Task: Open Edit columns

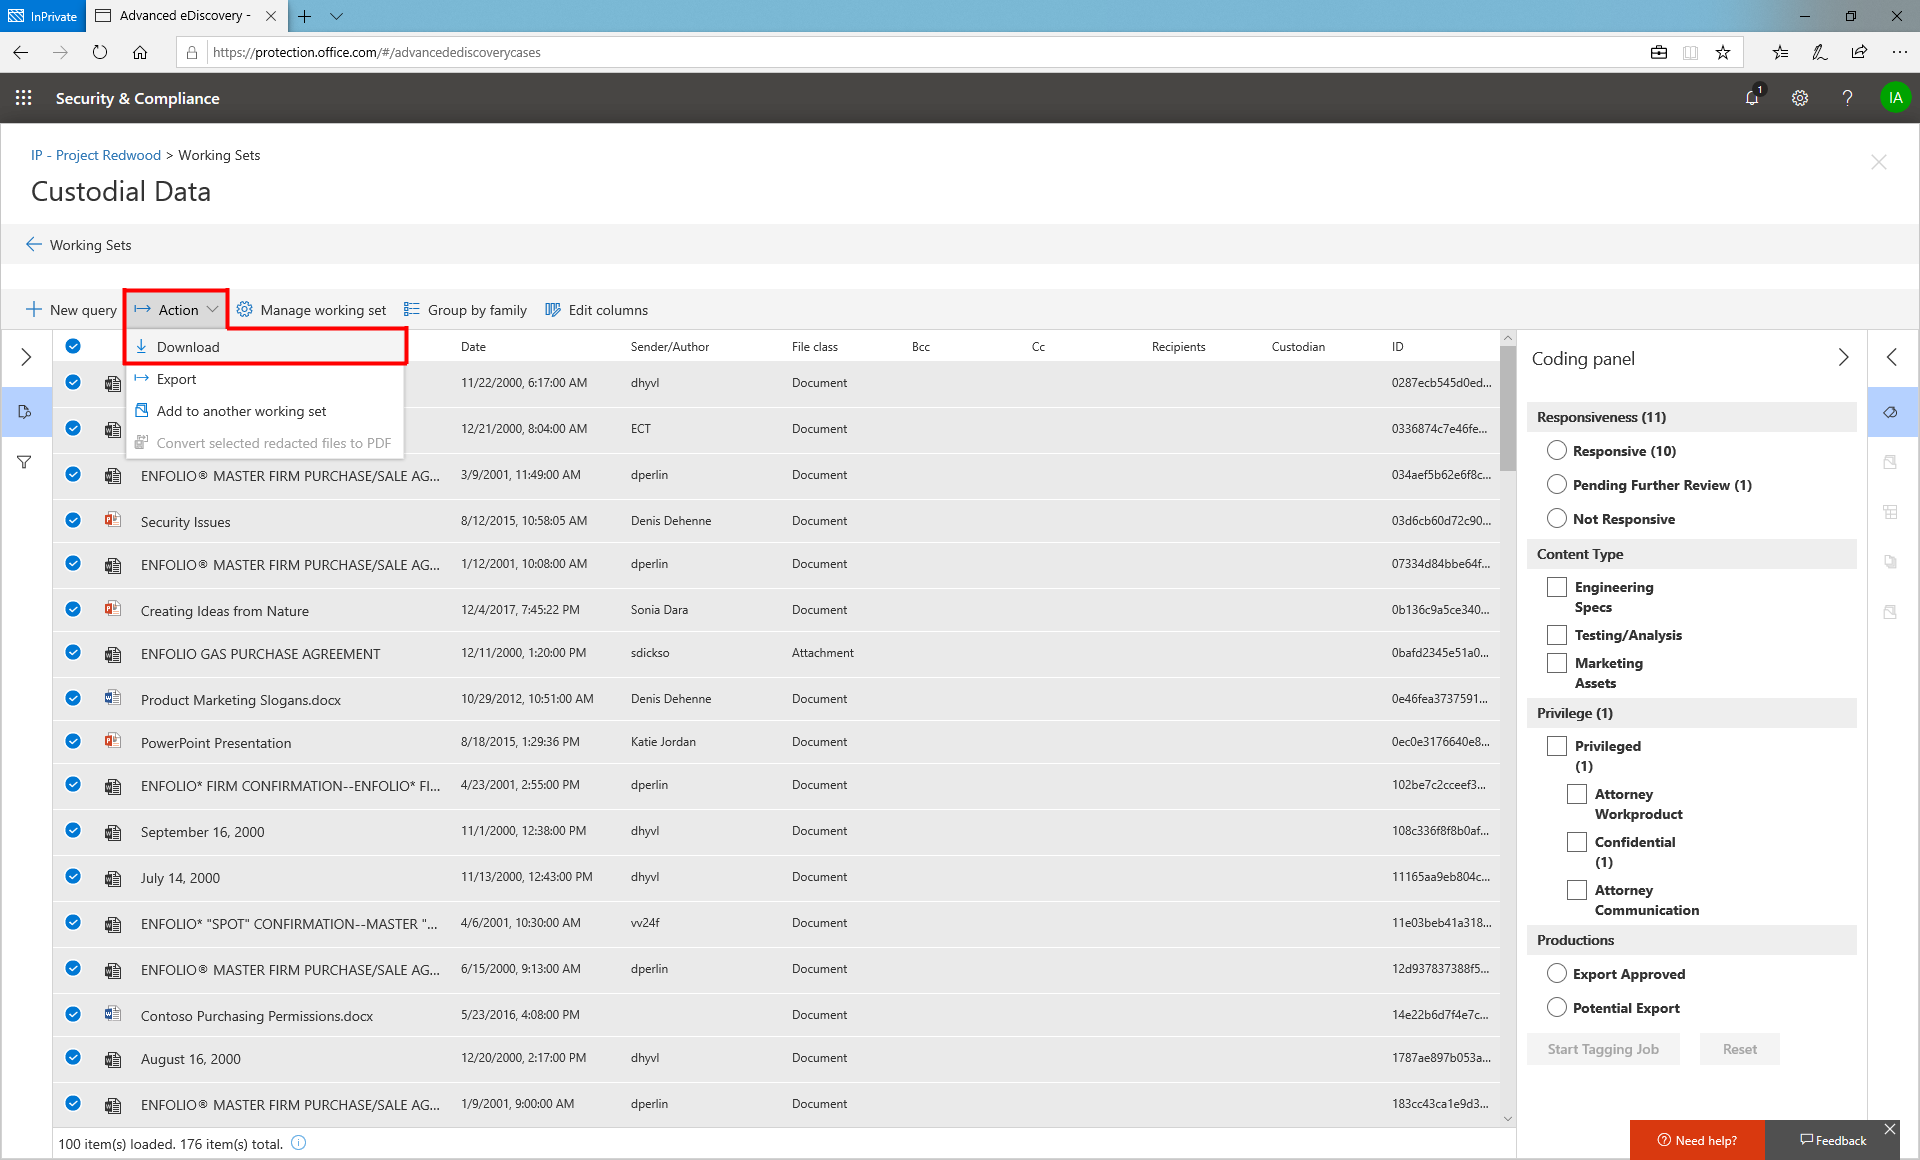Action: [x=597, y=310]
